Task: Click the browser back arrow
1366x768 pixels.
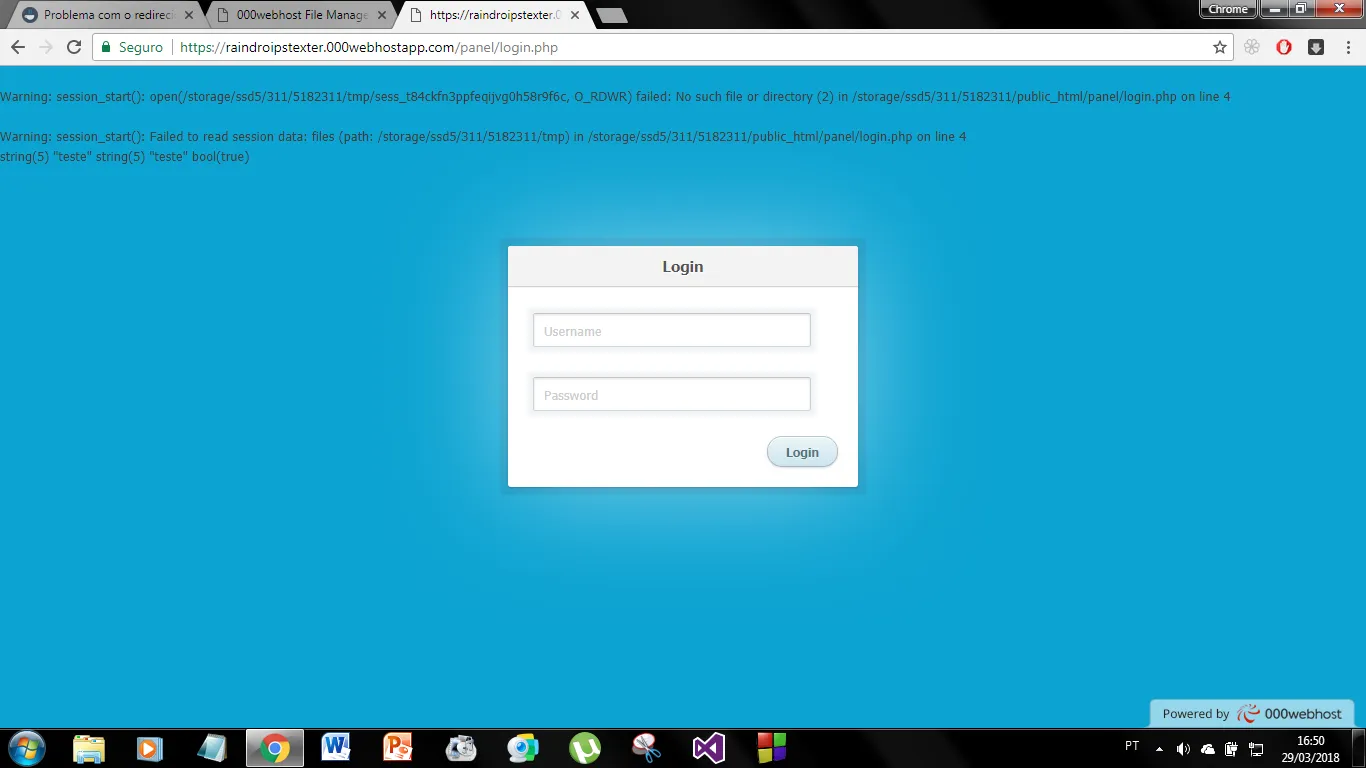Action: coord(18,47)
